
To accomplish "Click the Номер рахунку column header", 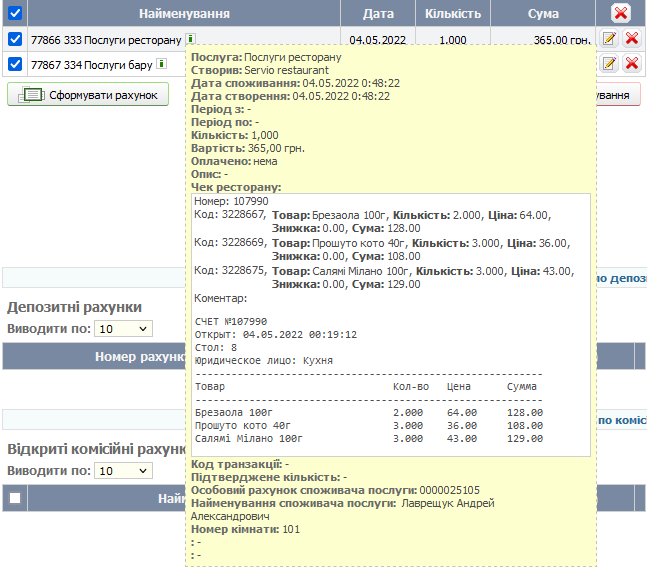I will click(140, 356).
